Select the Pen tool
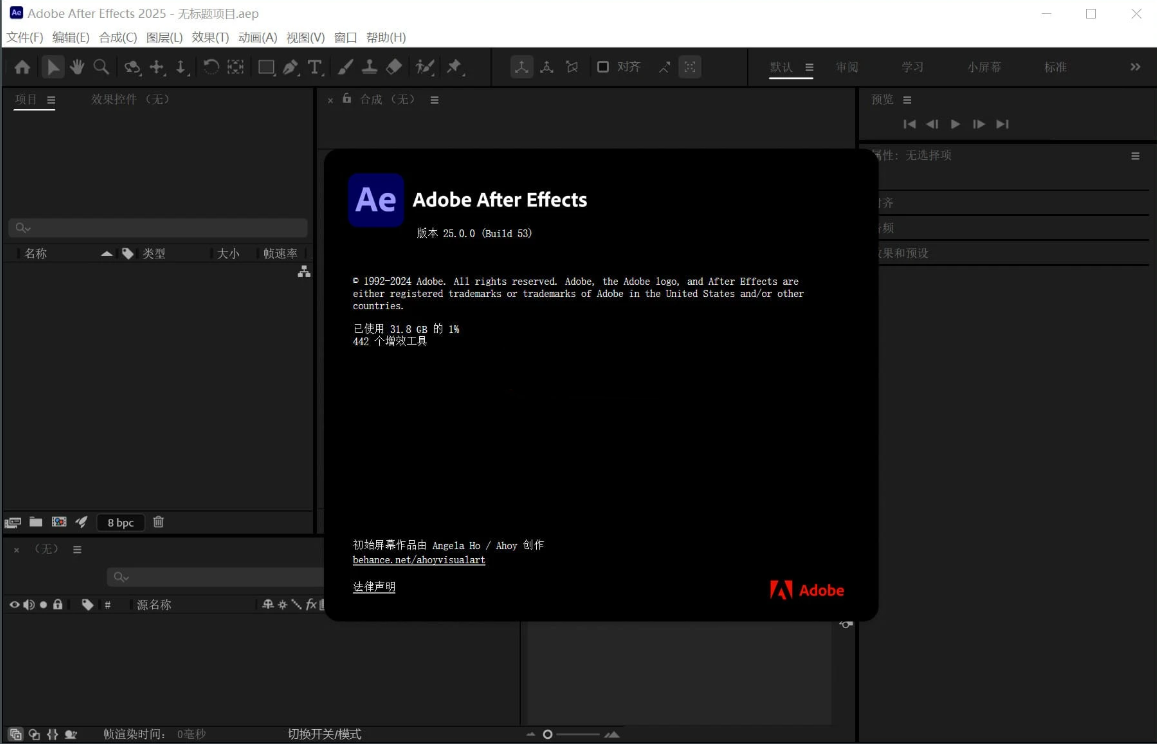 point(291,66)
